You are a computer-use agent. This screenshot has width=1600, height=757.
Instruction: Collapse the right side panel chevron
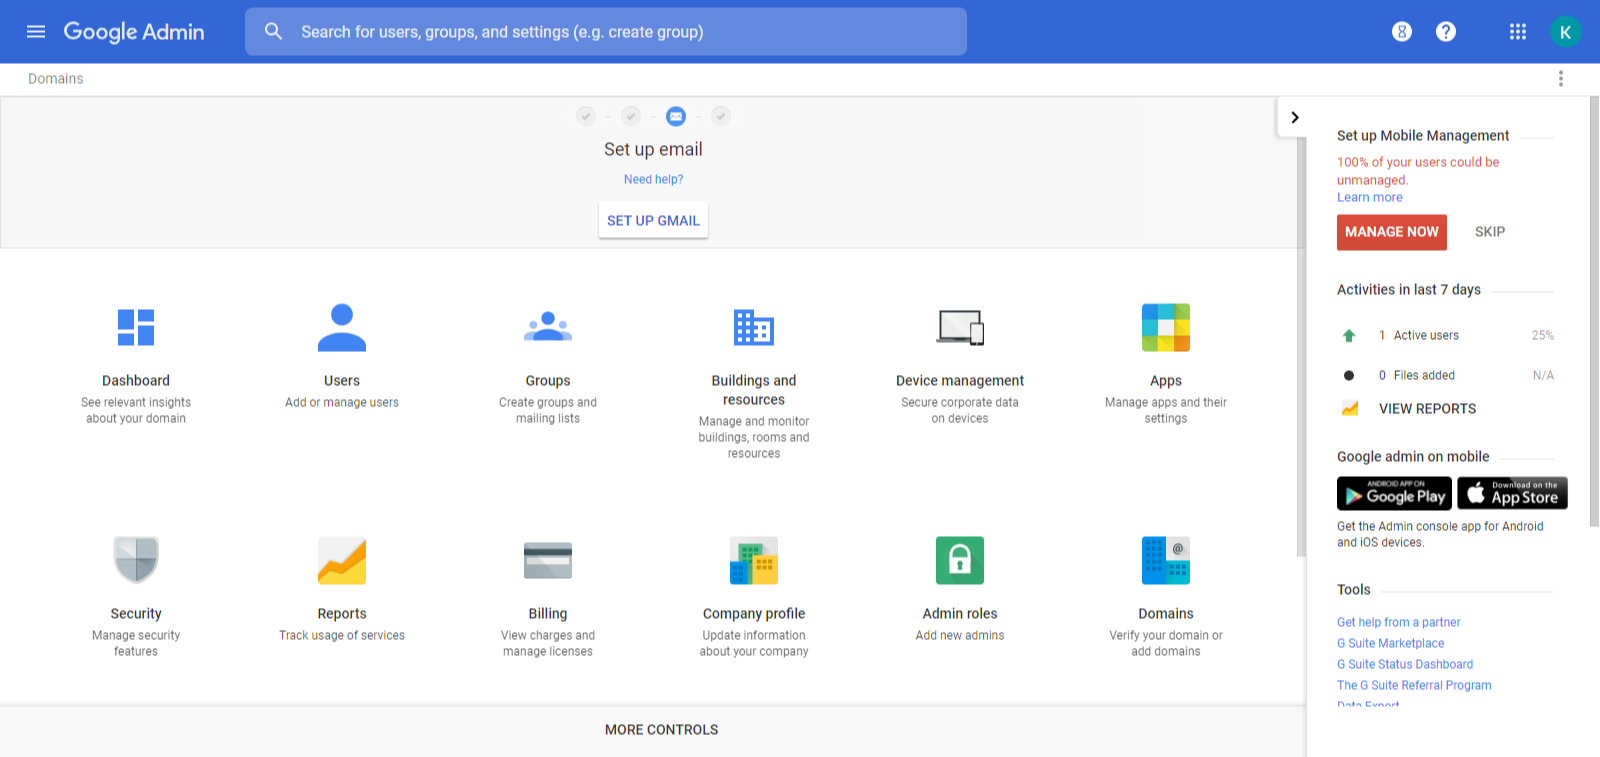(1295, 117)
